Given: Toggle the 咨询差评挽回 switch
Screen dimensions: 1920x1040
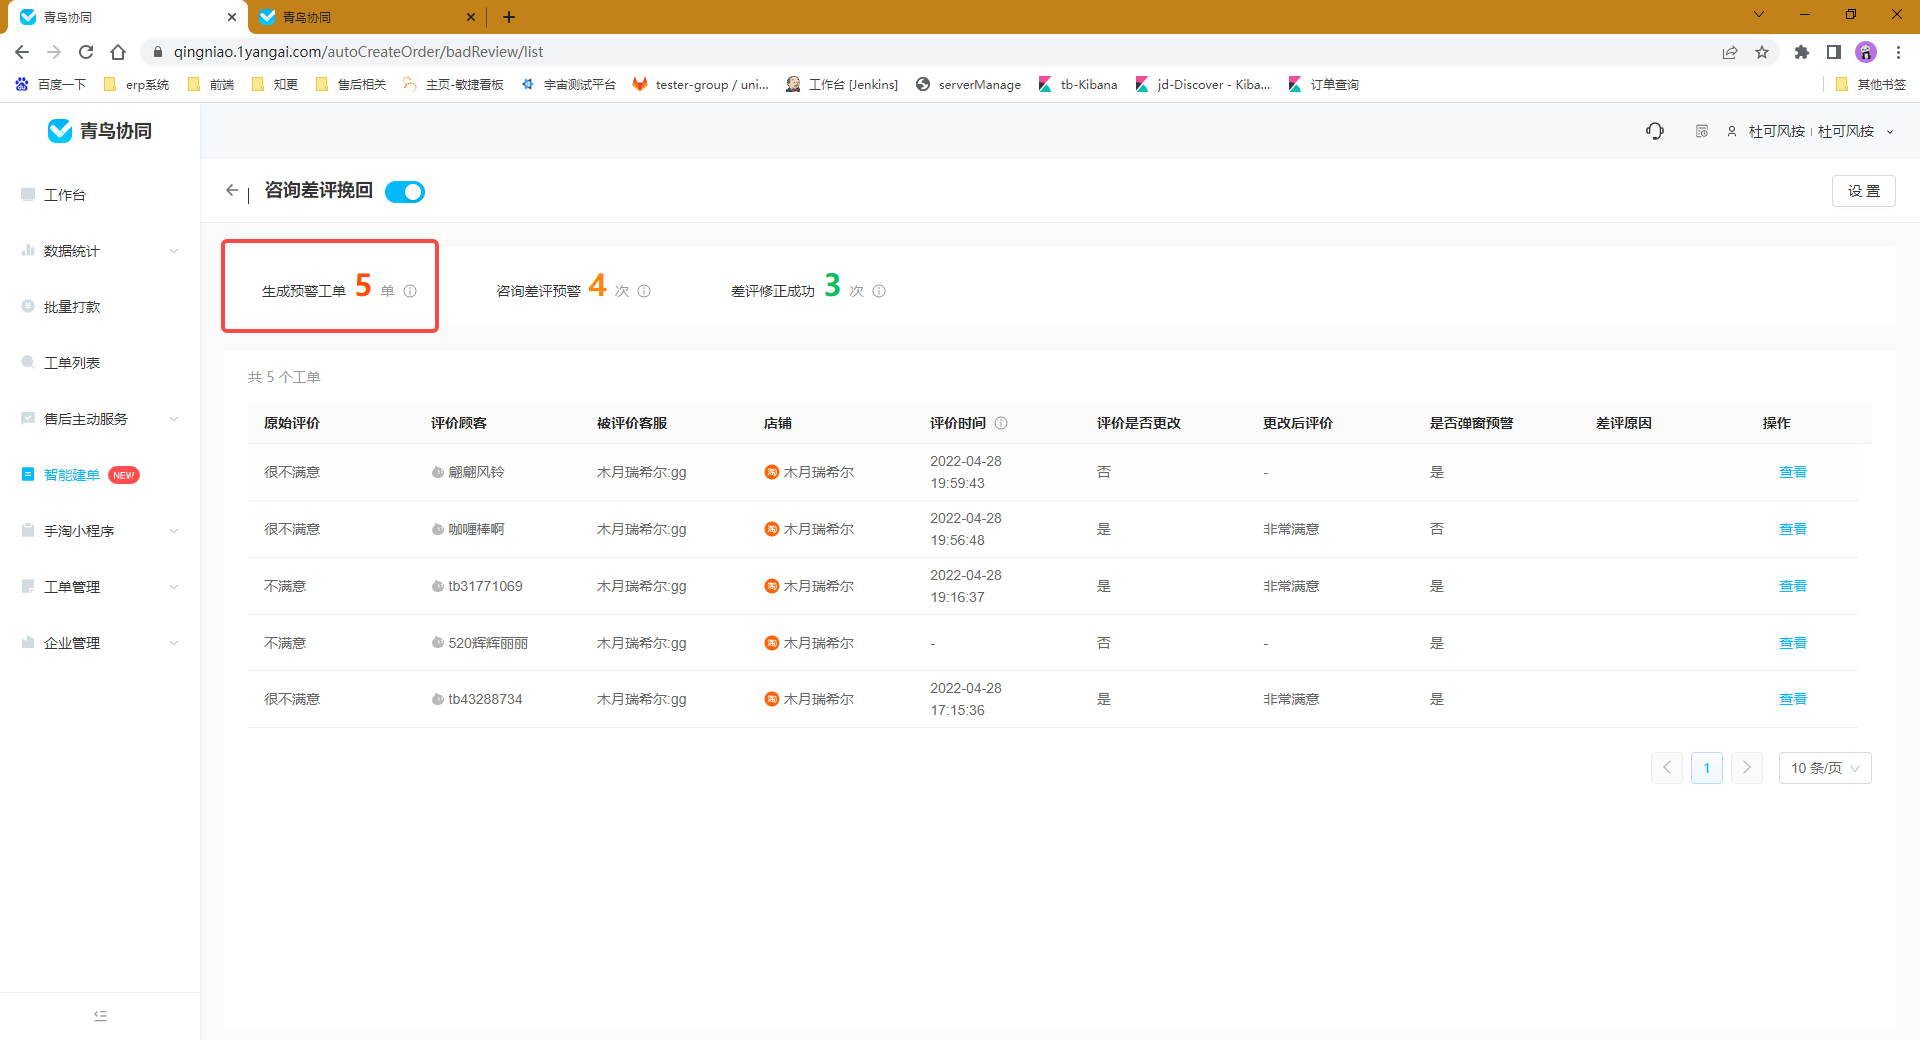Looking at the screenshot, I should click(405, 192).
